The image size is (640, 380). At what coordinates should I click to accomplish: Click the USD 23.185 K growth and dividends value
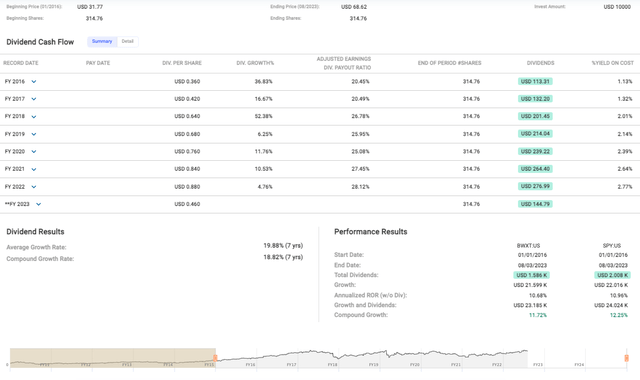click(x=530, y=305)
